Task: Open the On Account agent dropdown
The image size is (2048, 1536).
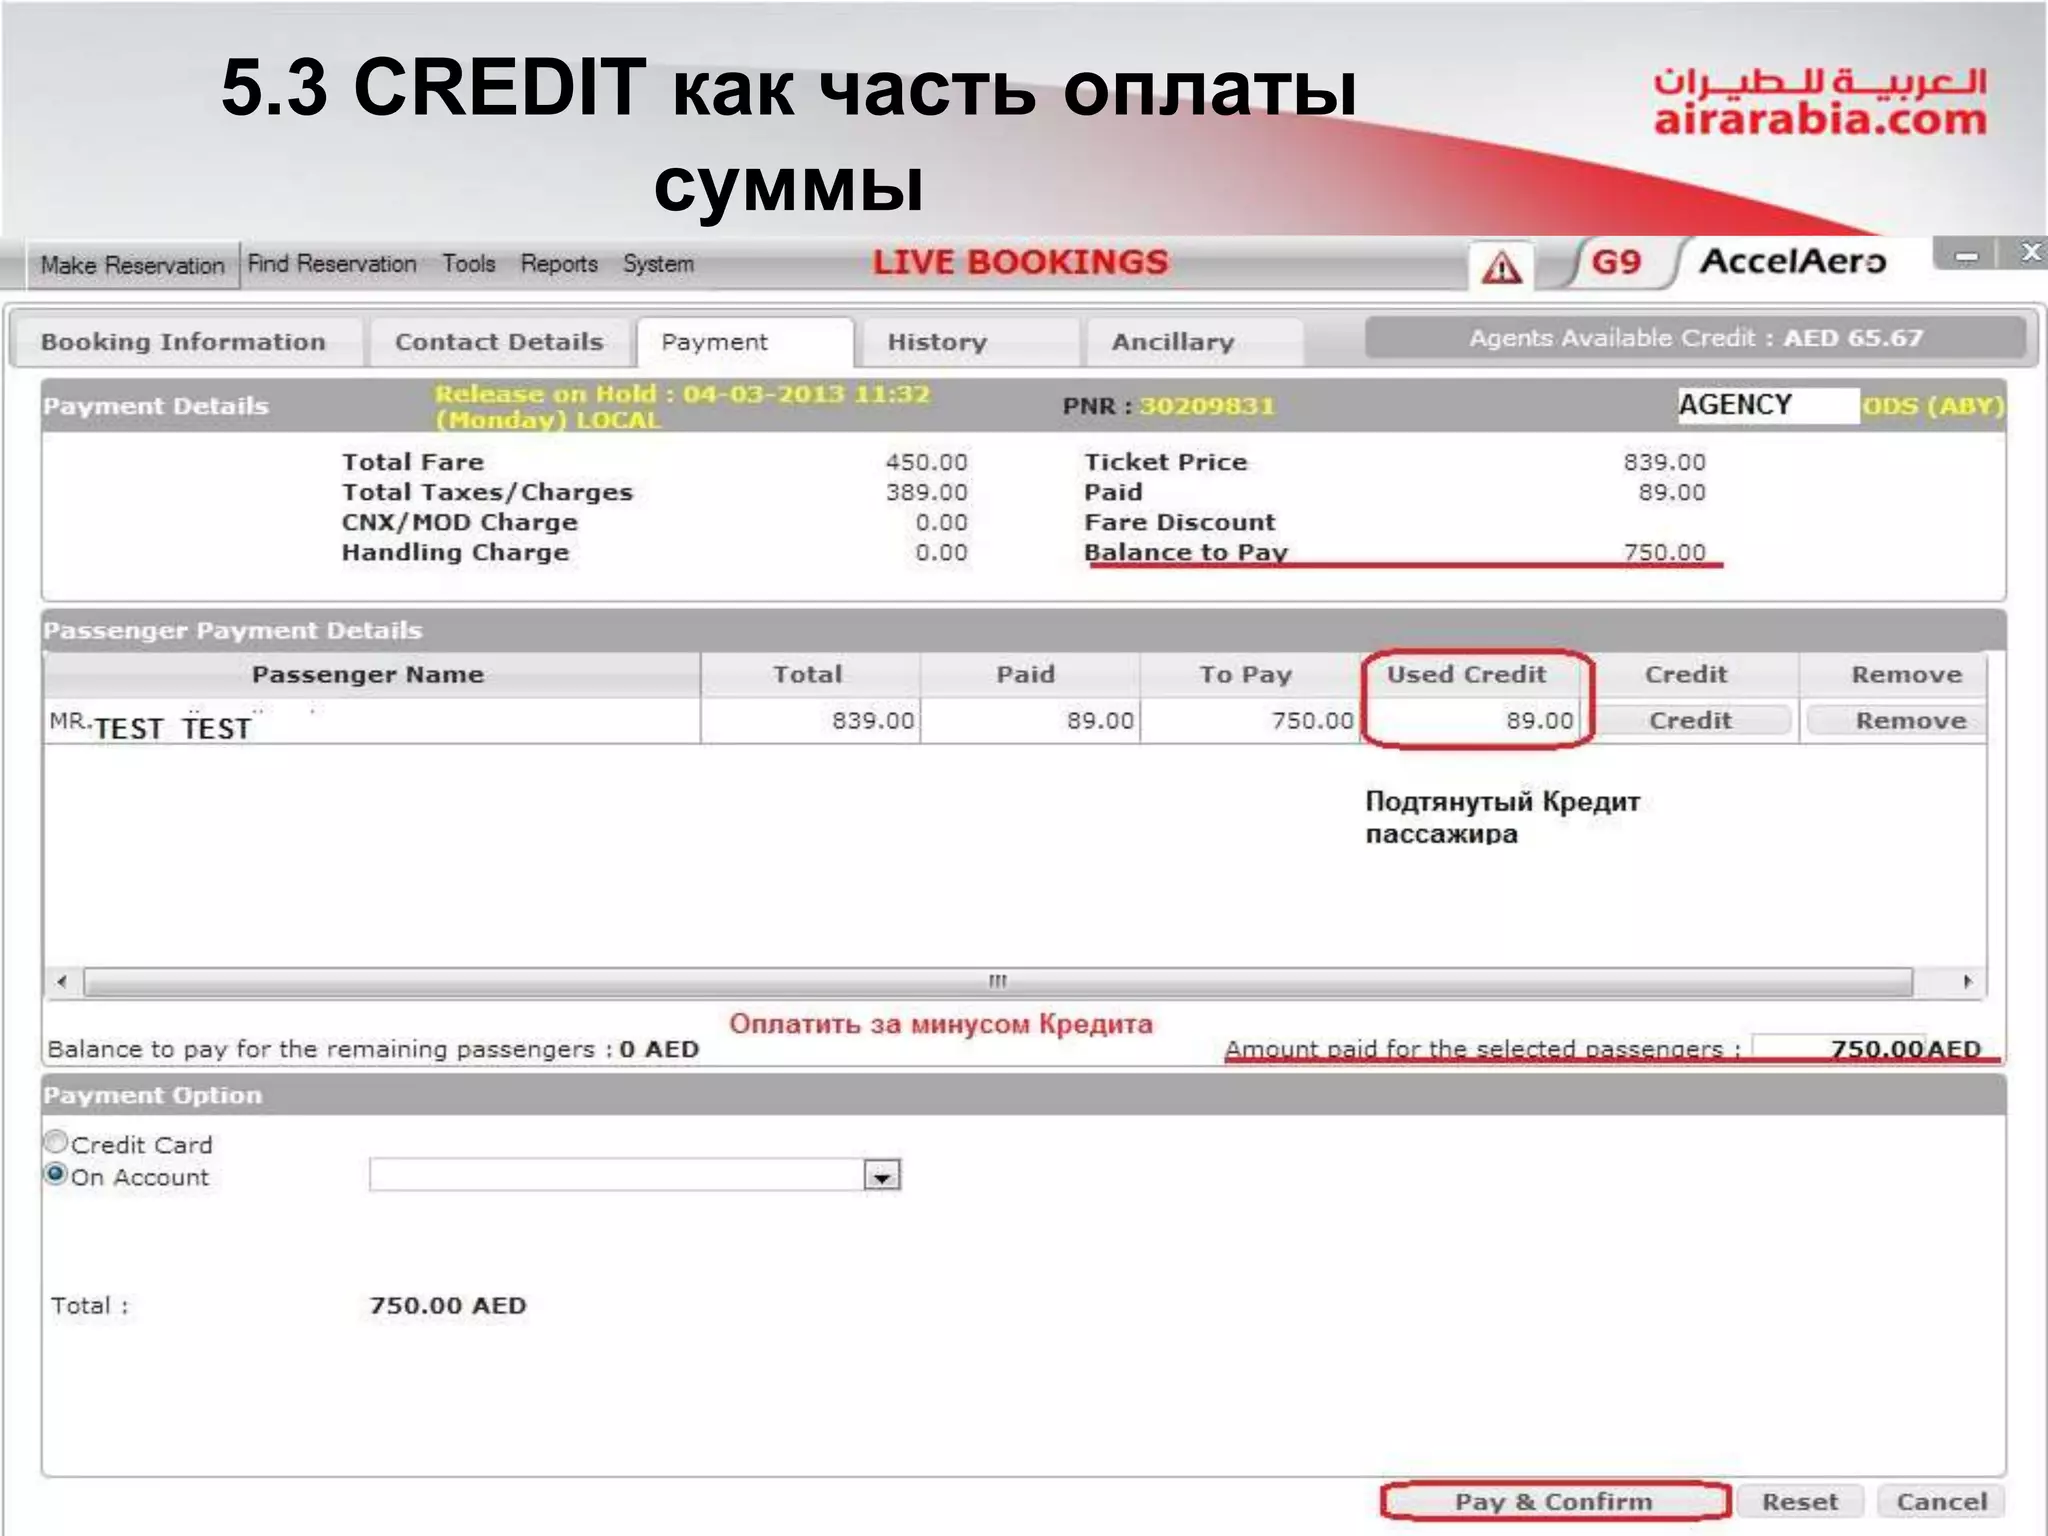Action: pos(881,1175)
